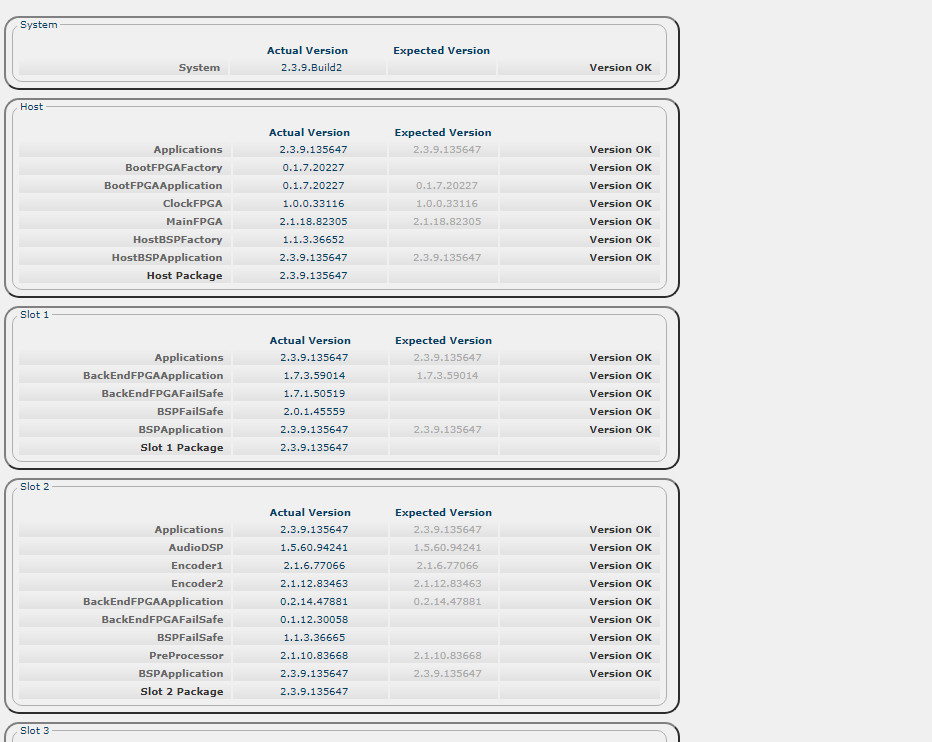The height and width of the screenshot is (742, 932).
Task: Click PreProcessor expected version value
Action: 447,655
